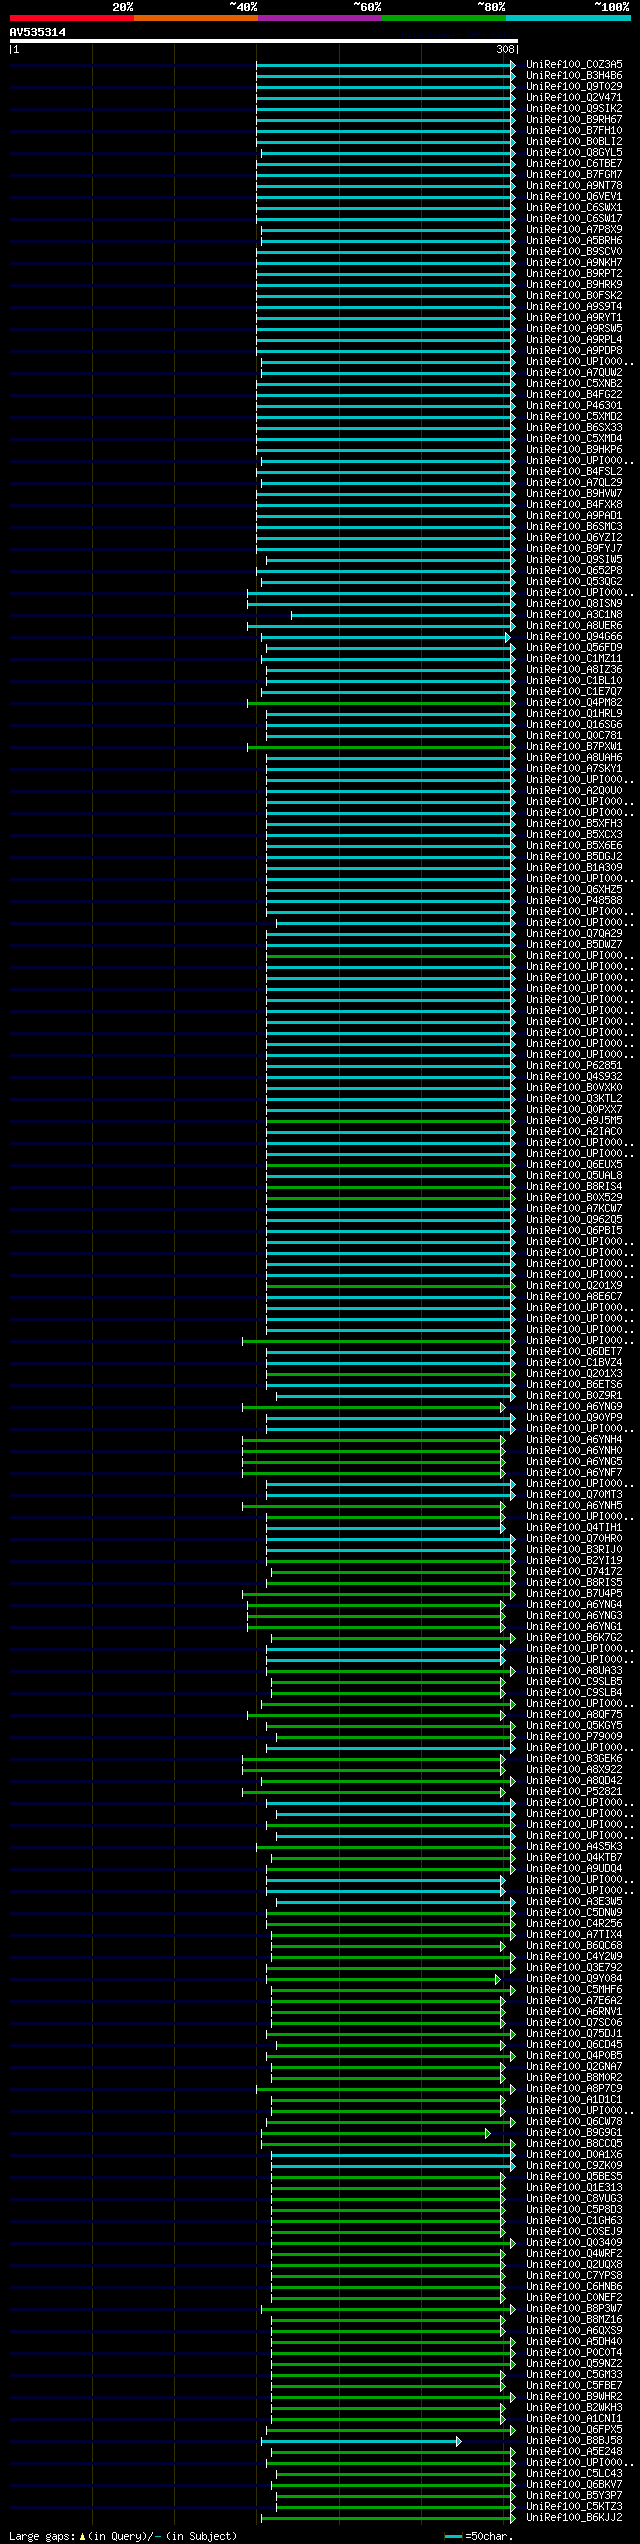Image resolution: width=640 pixels, height=2544 pixels.
Task: Select hit UniRef100_A9PDP8
Action: (574, 351)
